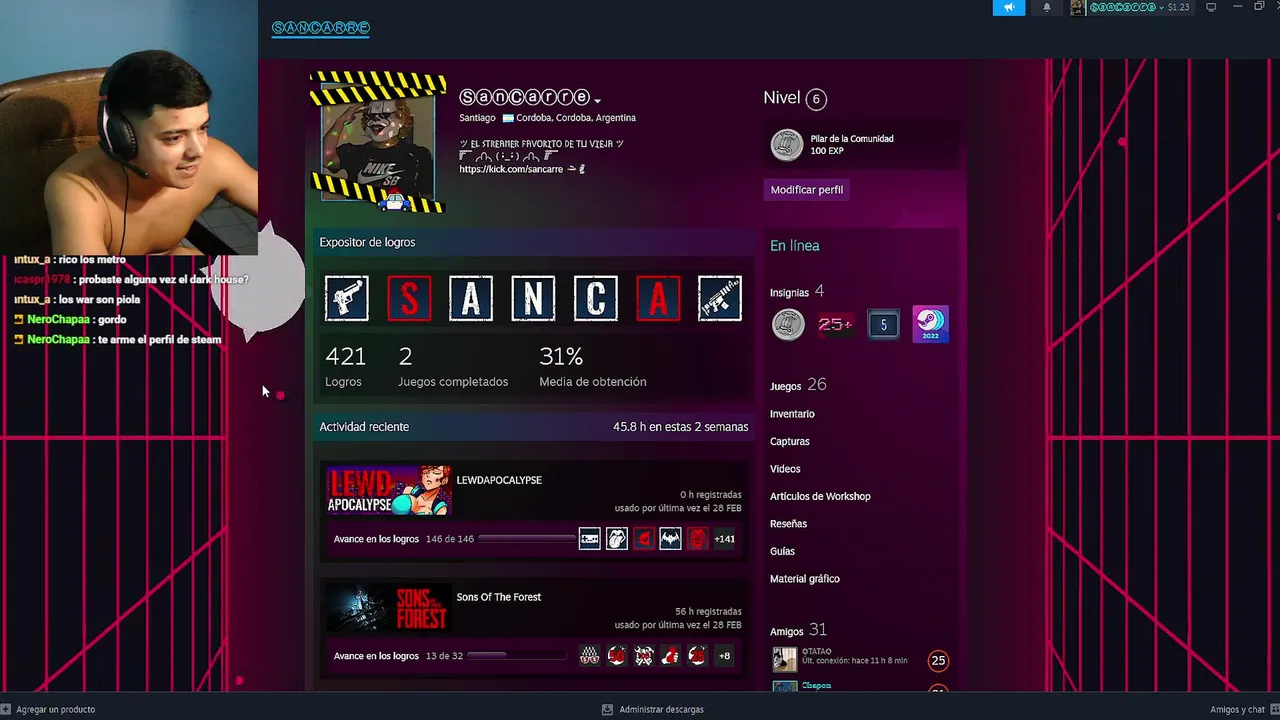Viewport: 1280px width, 720px height.
Task: Click Administrar descargas text
Action: 661,709
